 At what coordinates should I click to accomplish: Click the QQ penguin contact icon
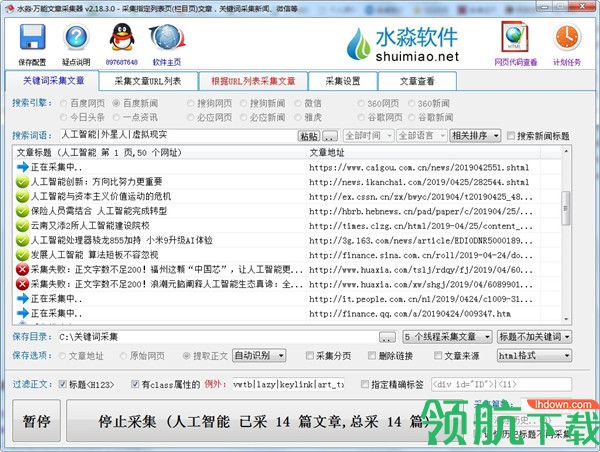point(122,37)
